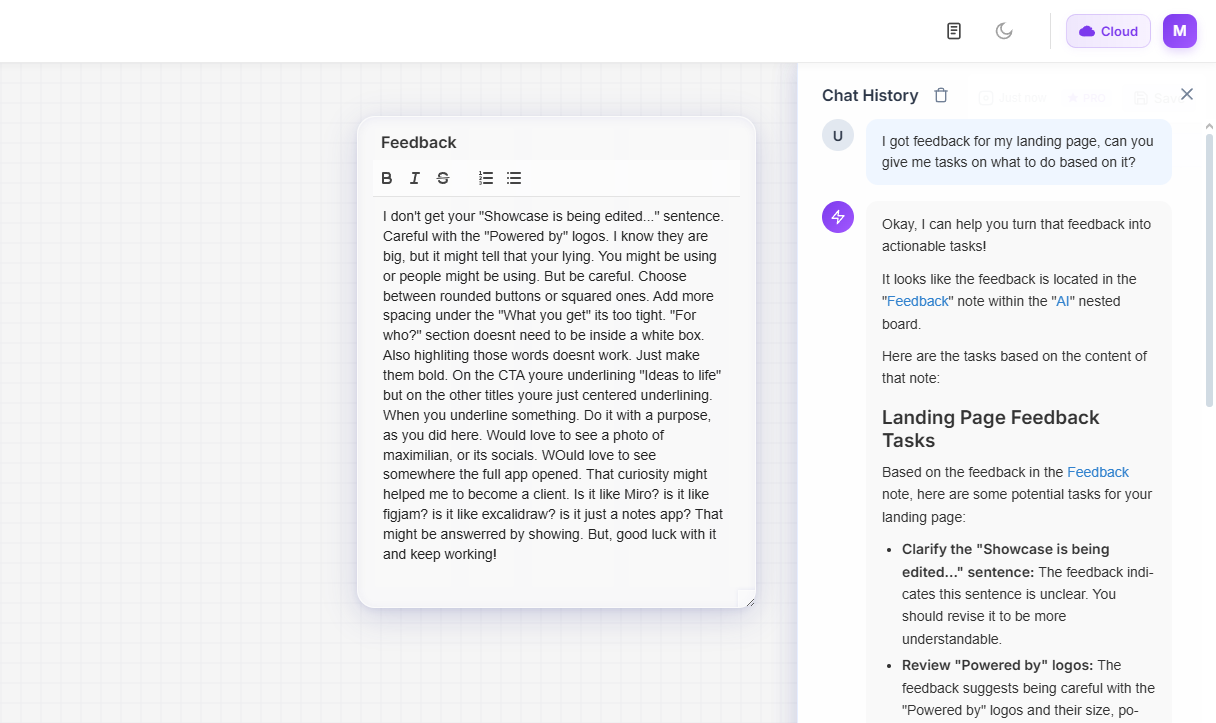This screenshot has width=1216, height=723.
Task: Click the Feedback note title
Action: [x=419, y=142]
